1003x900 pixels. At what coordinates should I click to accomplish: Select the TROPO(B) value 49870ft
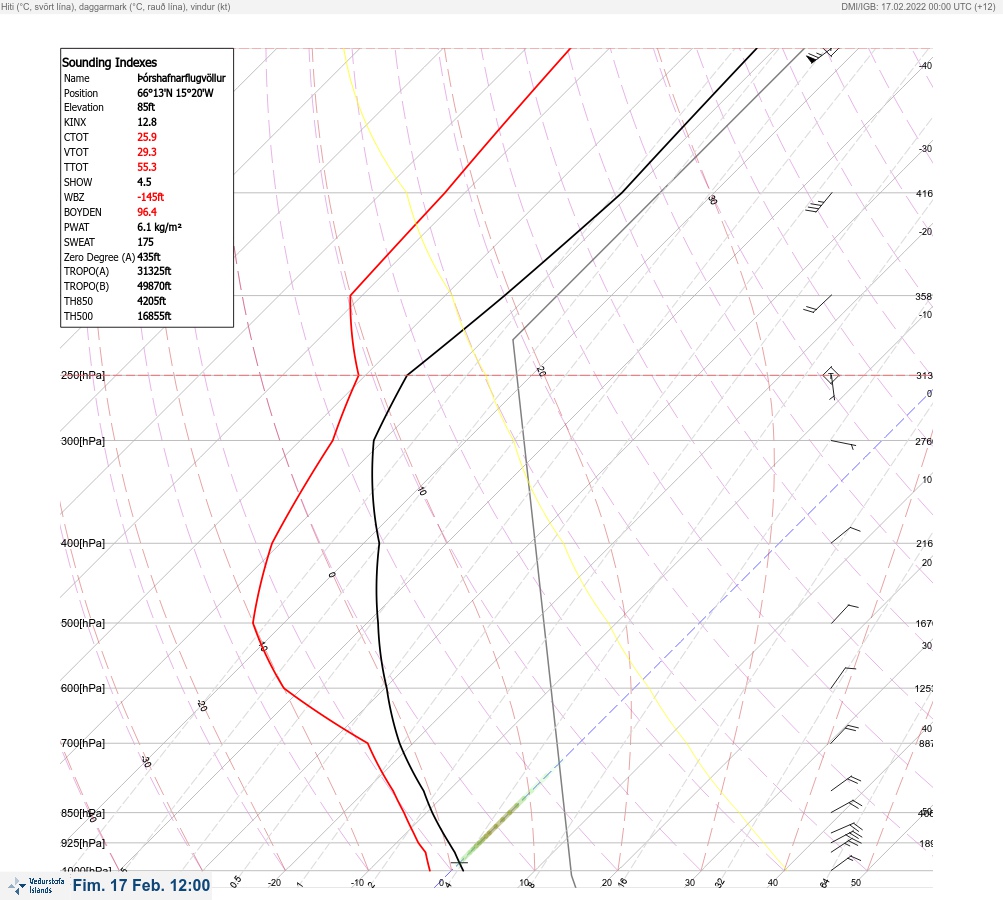tap(154, 286)
